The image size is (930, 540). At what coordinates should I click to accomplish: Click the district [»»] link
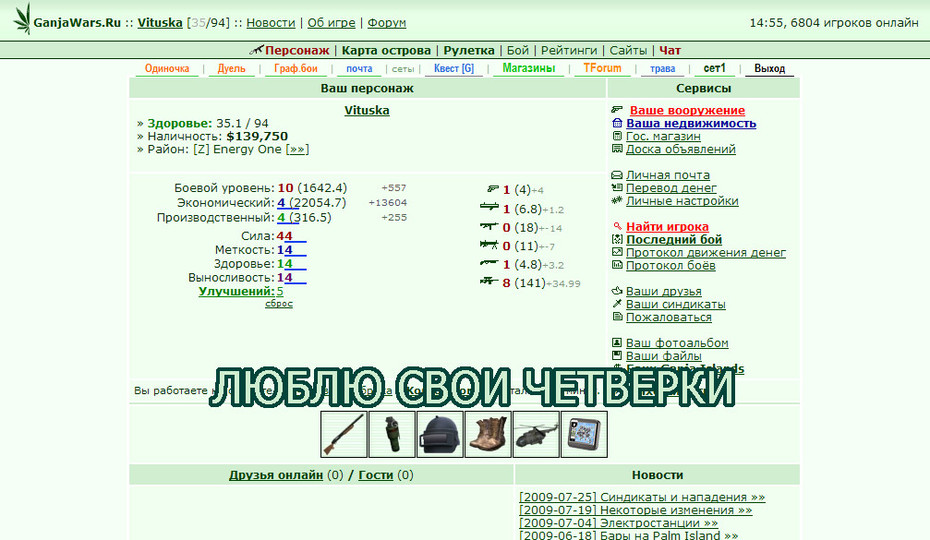[x=297, y=150]
